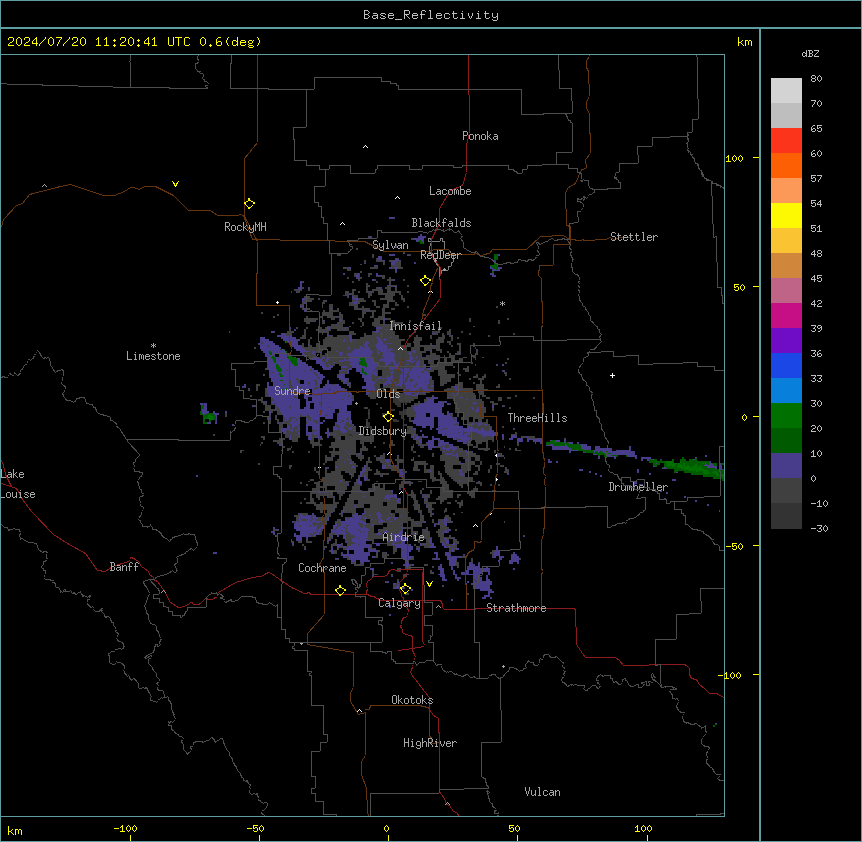Click the Innisfail city label
The width and height of the screenshot is (862, 842).
pos(415,326)
